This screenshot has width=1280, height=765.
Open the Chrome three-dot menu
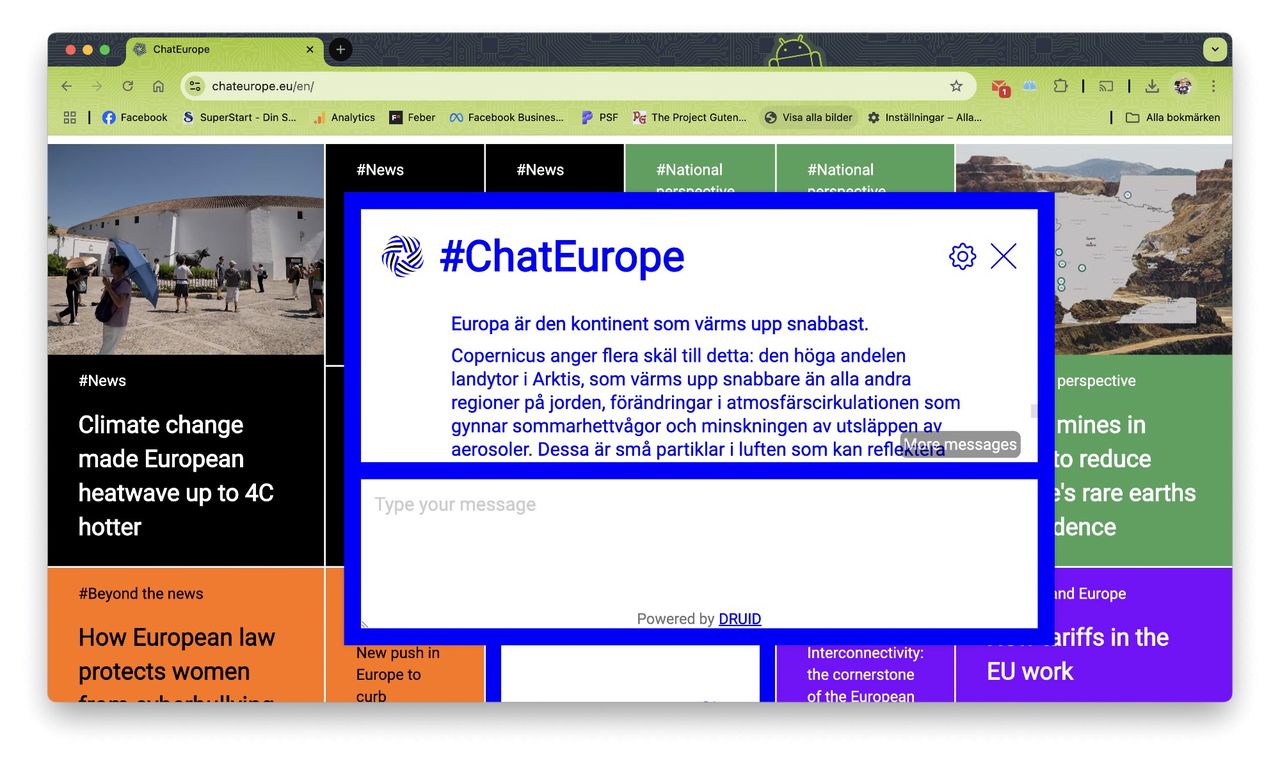coord(1213,86)
